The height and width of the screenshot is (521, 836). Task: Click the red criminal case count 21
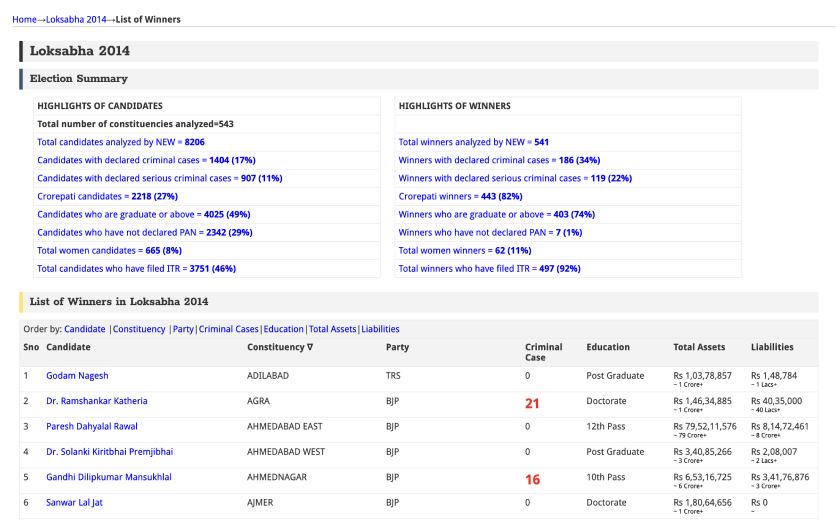pyautogui.click(x=532, y=404)
